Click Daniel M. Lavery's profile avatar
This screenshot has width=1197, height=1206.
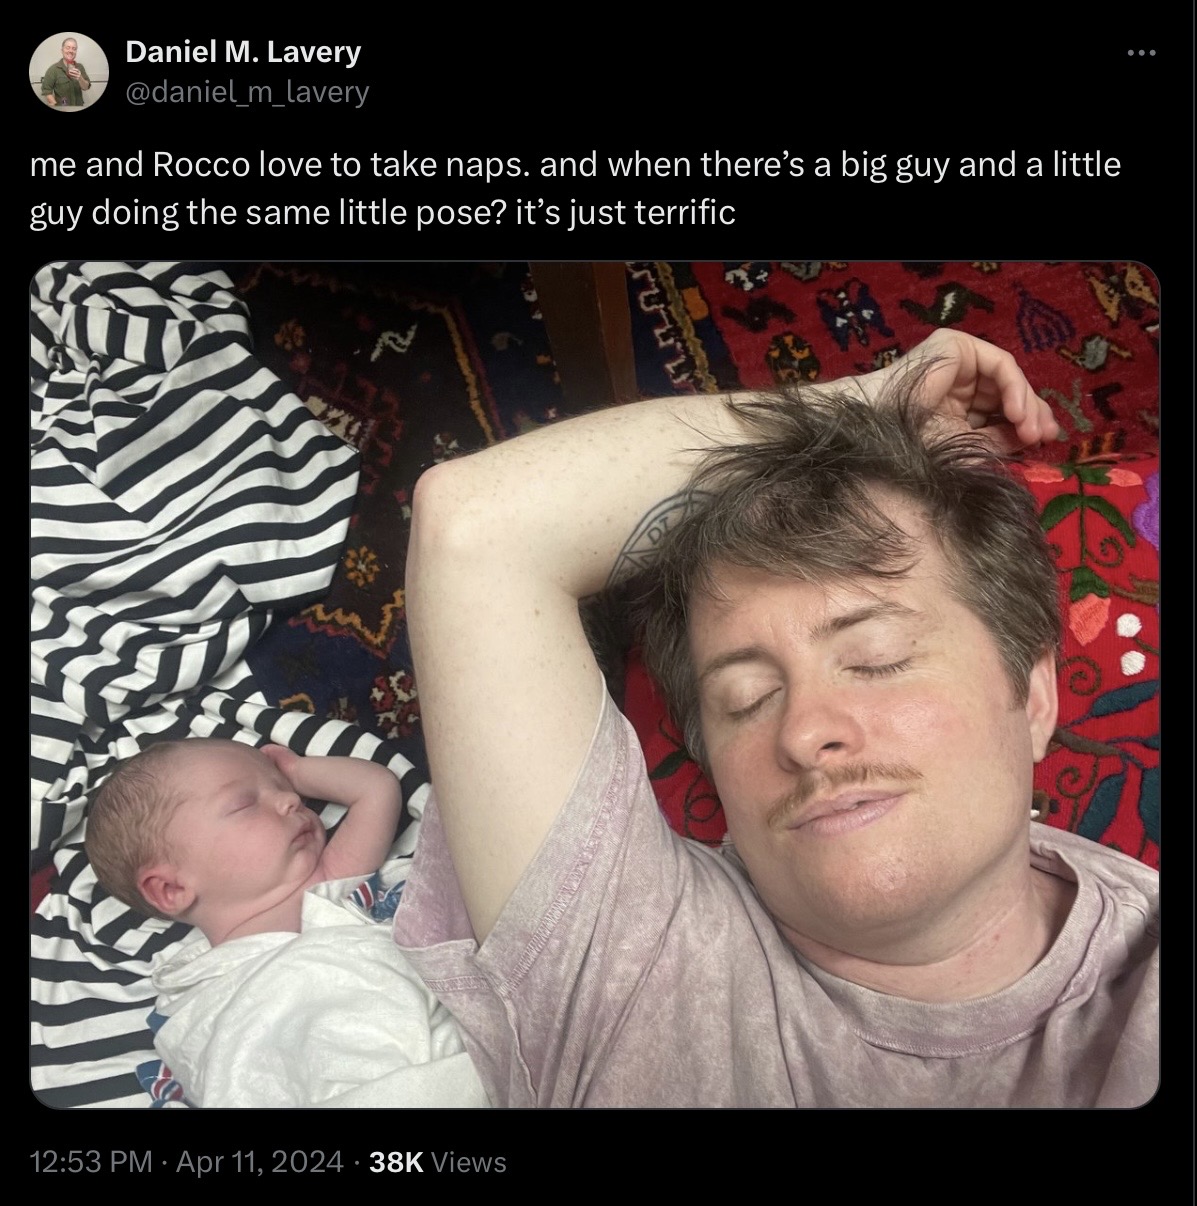(68, 71)
